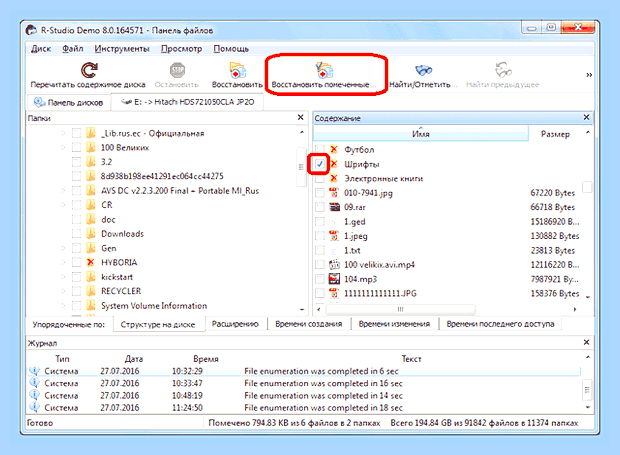Click folders panel vertical scrollbar thumb

pos(301,167)
